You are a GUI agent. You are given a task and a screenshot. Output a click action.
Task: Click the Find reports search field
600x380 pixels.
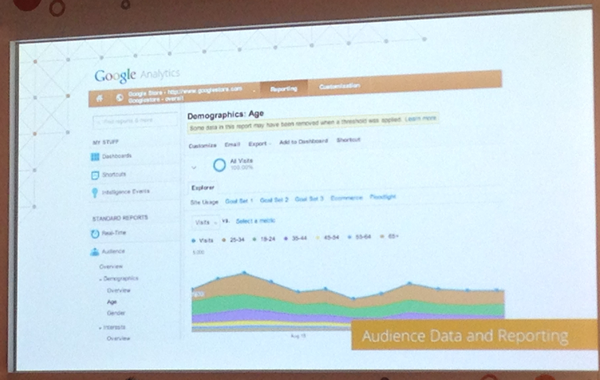pyautogui.click(x=135, y=121)
